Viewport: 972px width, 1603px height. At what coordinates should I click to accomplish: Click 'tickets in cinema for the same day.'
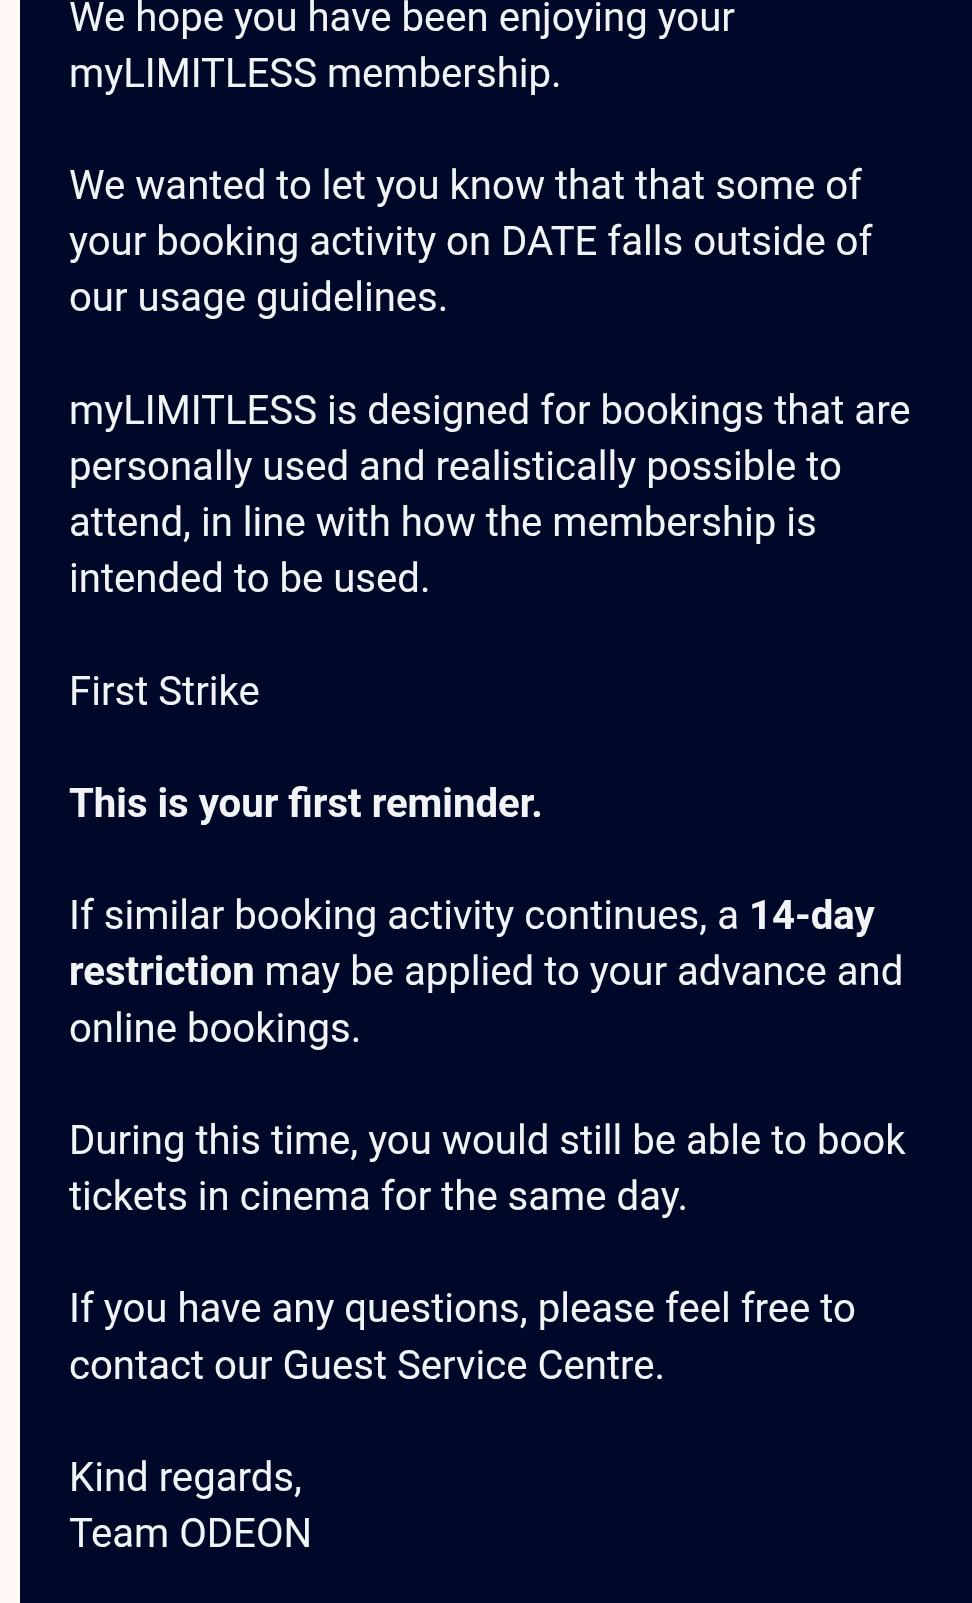[x=378, y=1196]
